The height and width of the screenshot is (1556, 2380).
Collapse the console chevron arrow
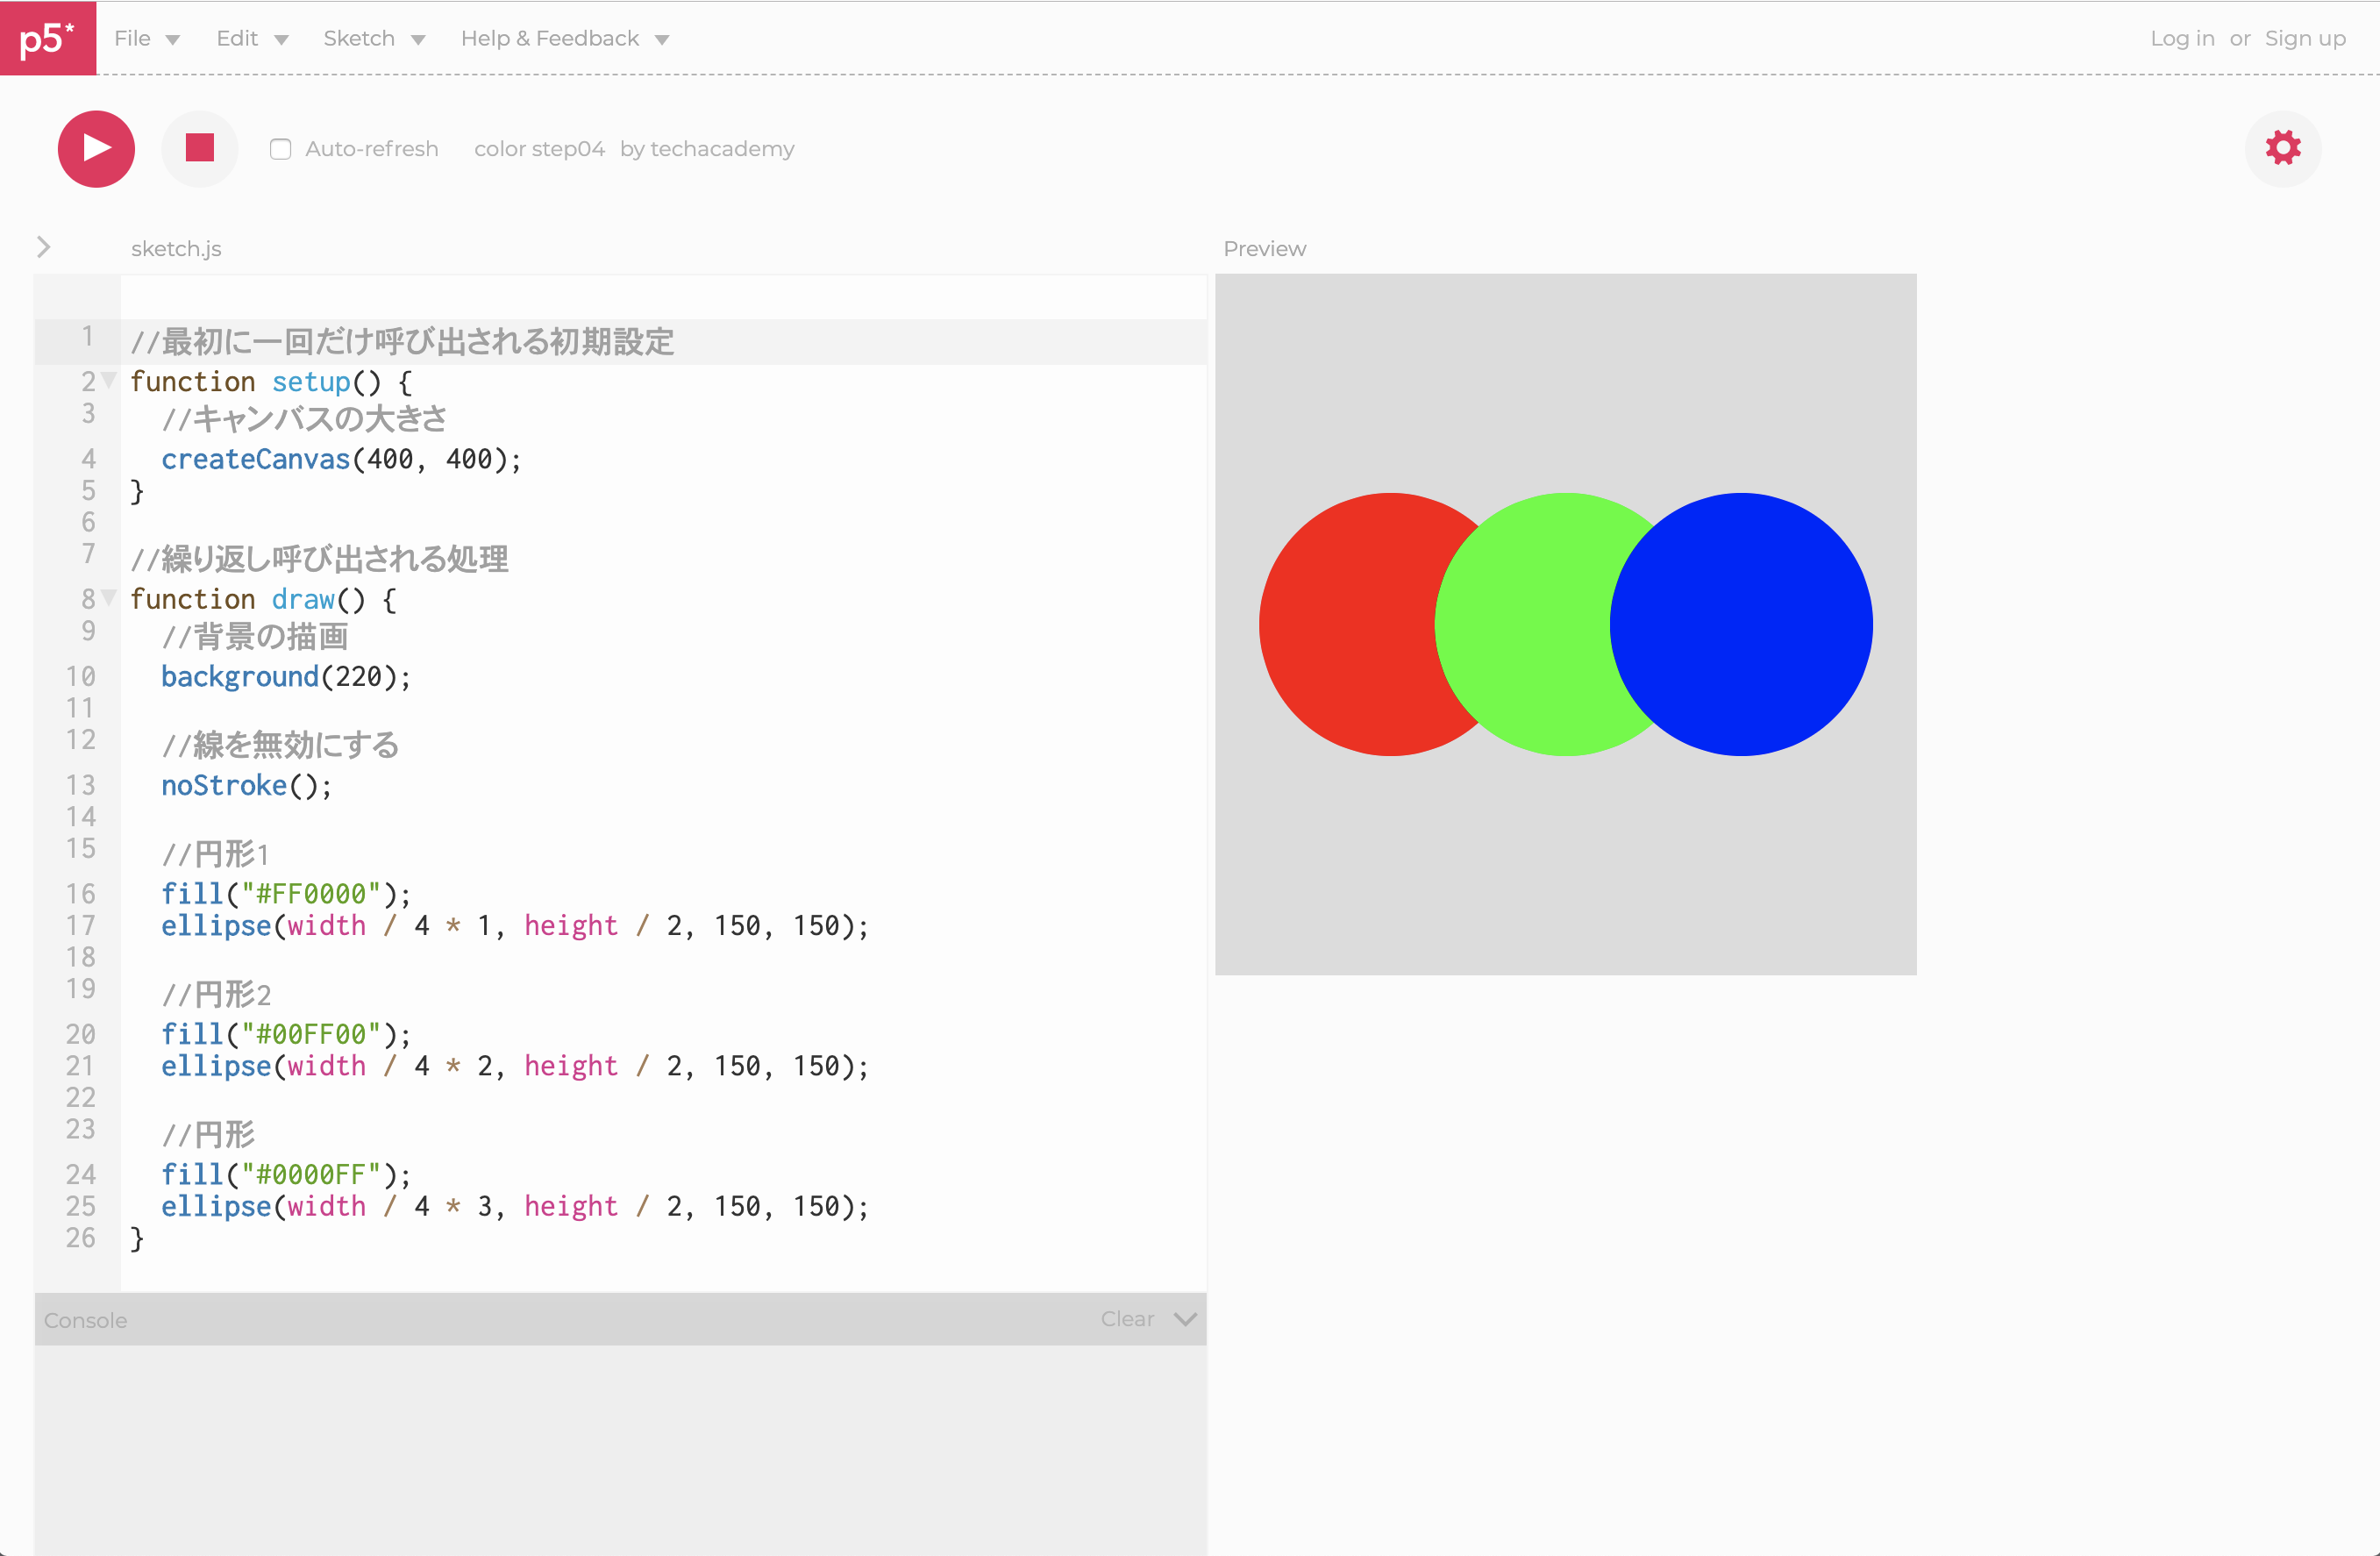[x=1185, y=1319]
